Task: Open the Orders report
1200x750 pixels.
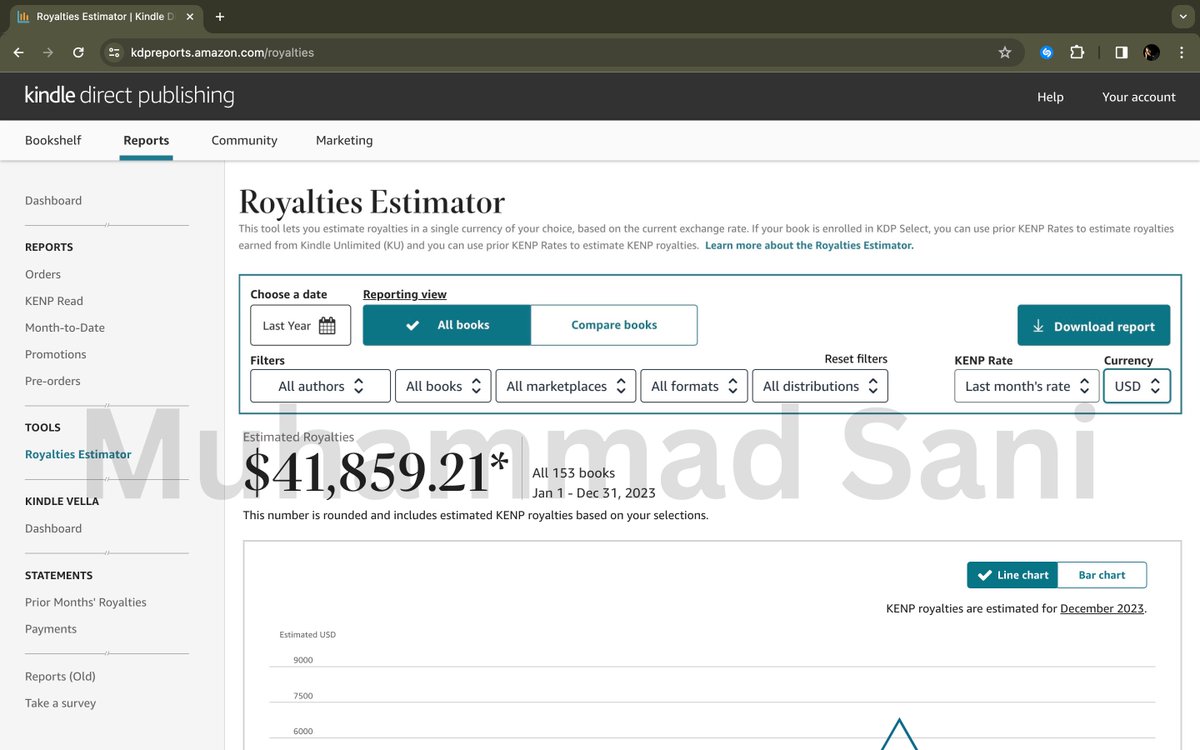Action: coord(43,274)
